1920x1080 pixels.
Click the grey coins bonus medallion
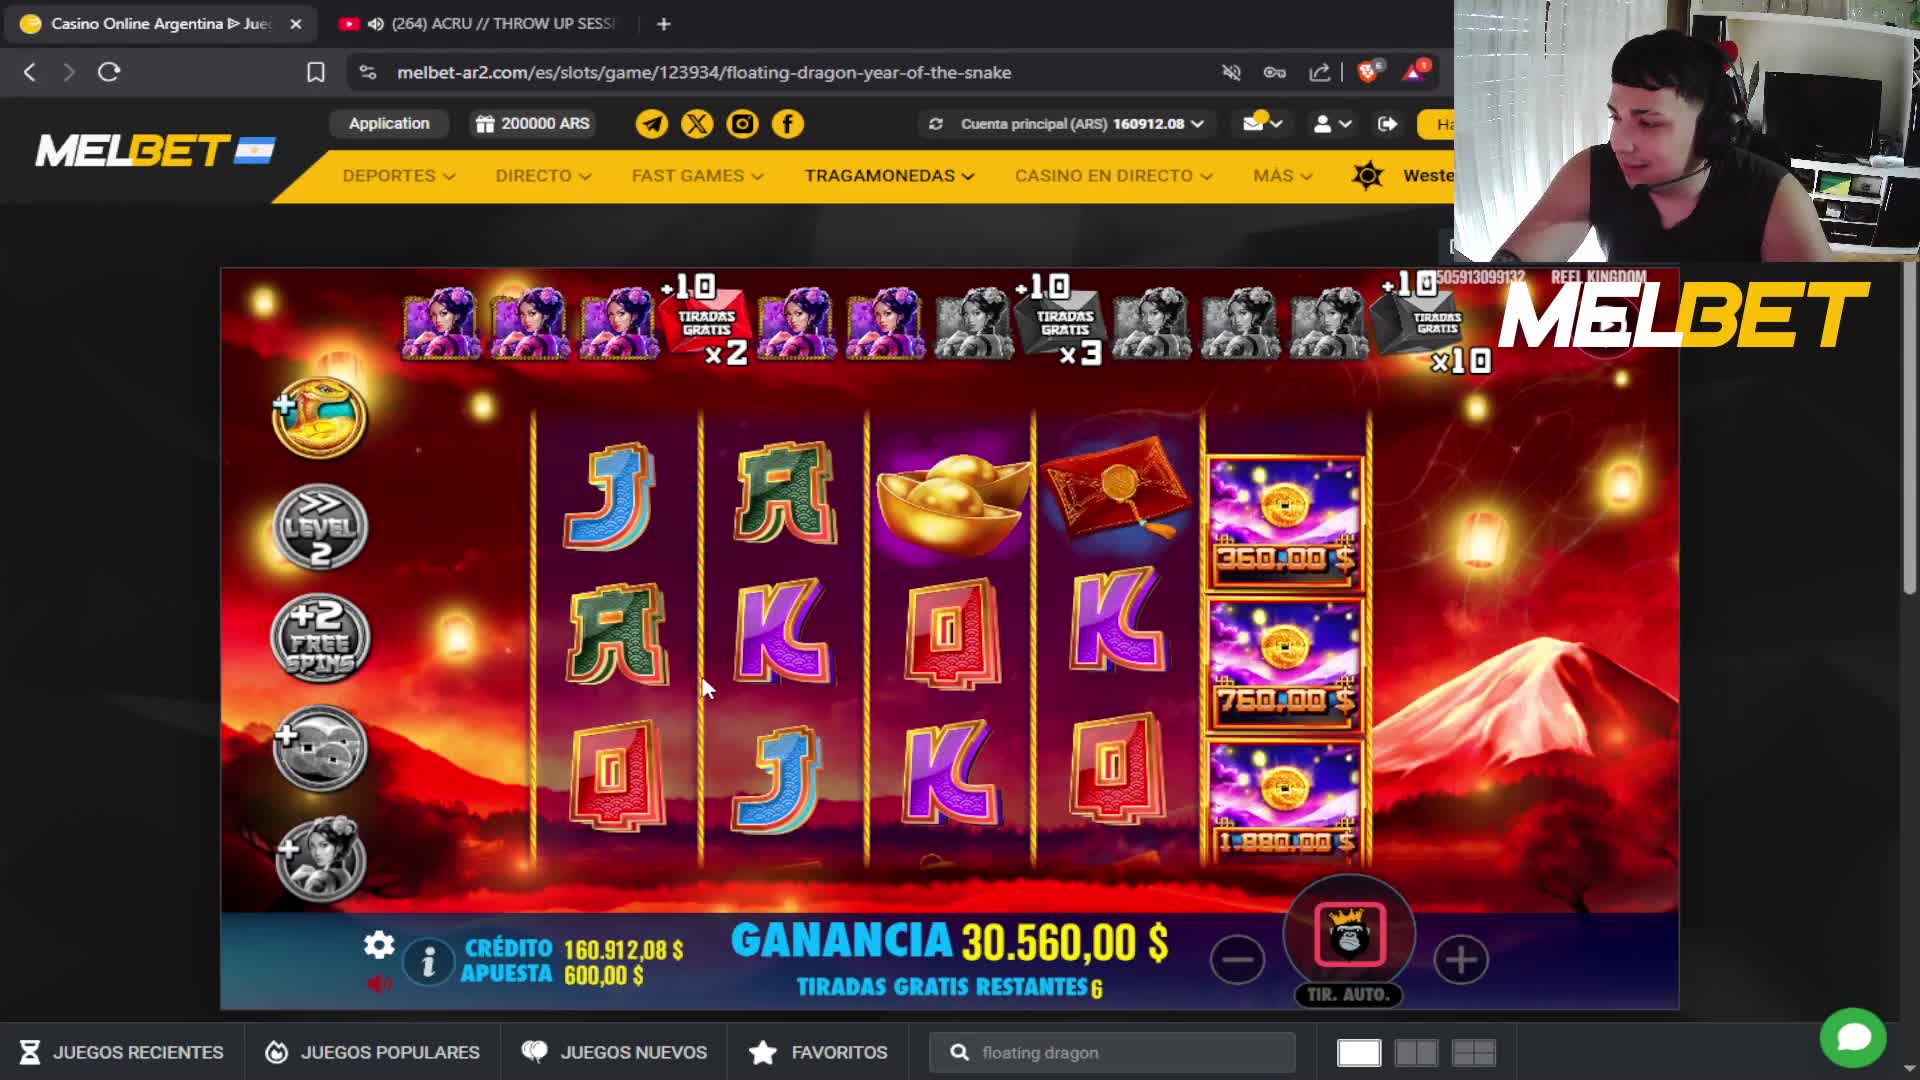coord(320,748)
